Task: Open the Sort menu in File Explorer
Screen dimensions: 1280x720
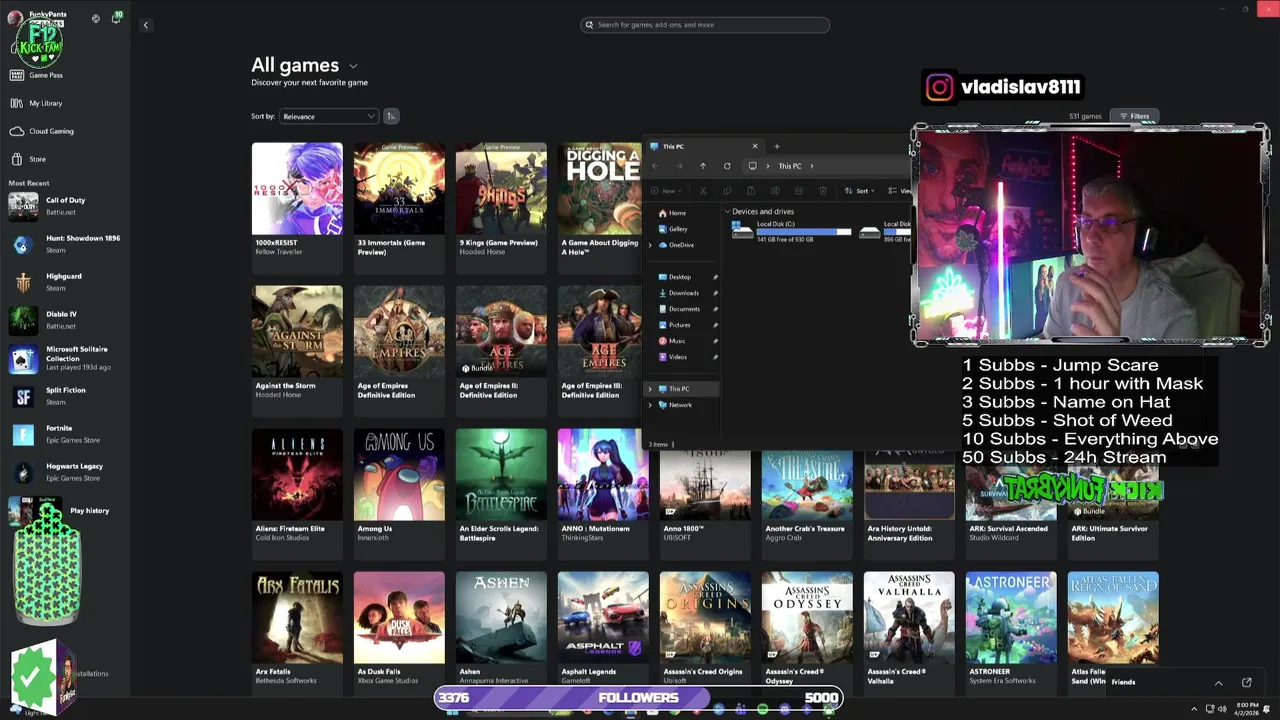Action: tap(859, 191)
